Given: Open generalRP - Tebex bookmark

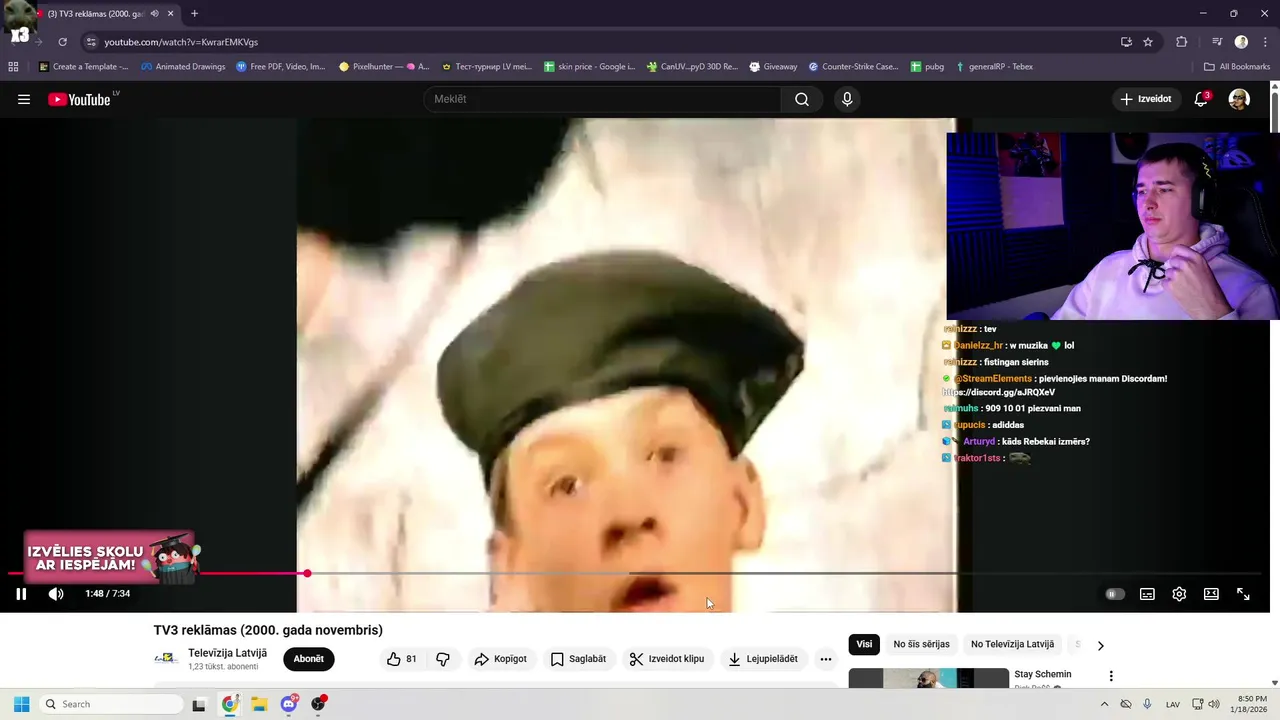Looking at the screenshot, I should click(994, 67).
